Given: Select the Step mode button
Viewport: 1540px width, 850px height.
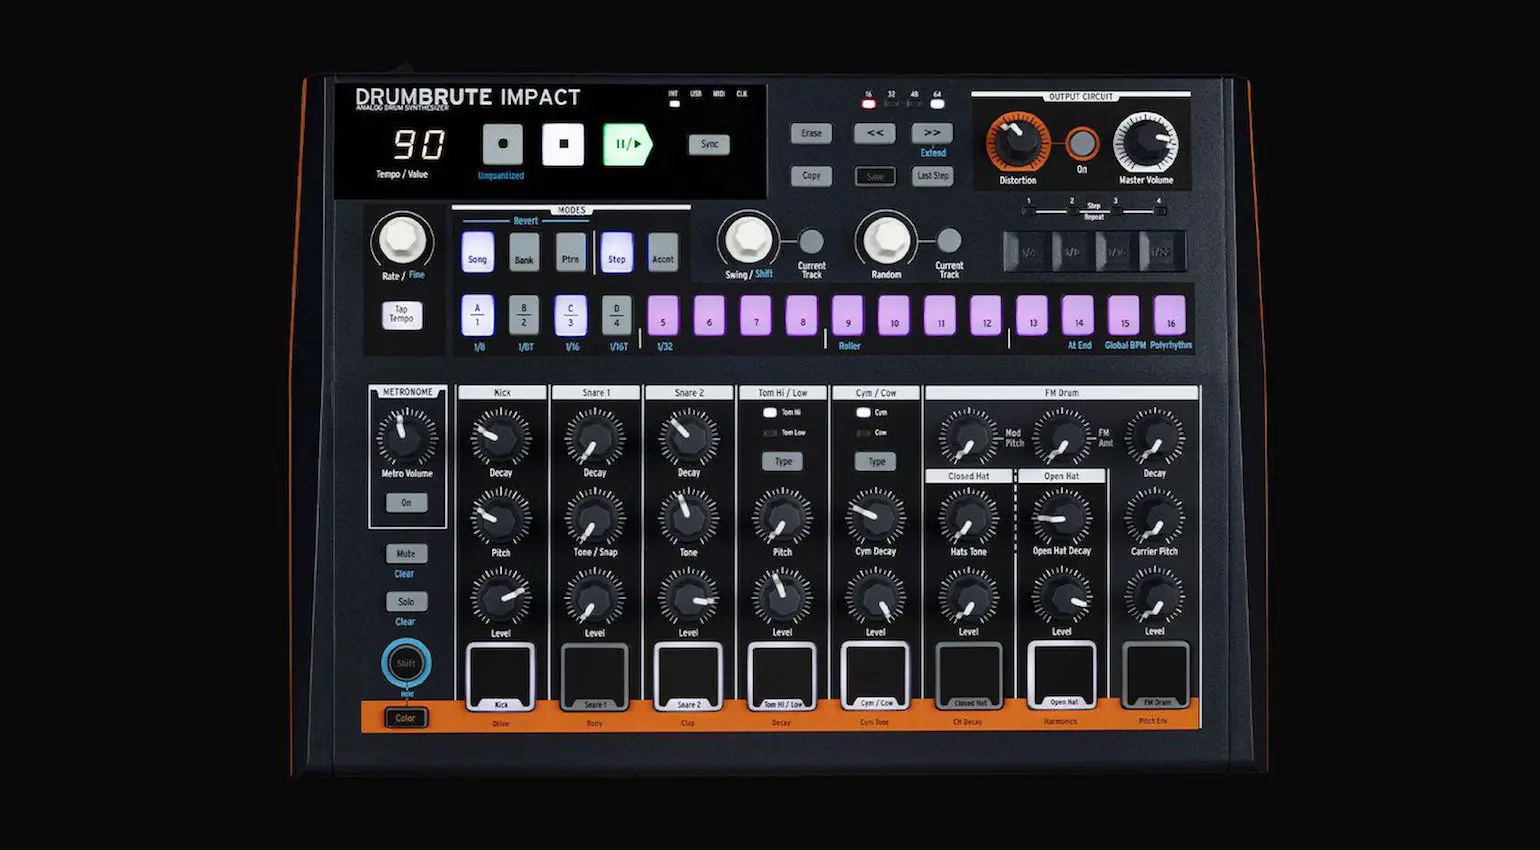Looking at the screenshot, I should [x=616, y=253].
